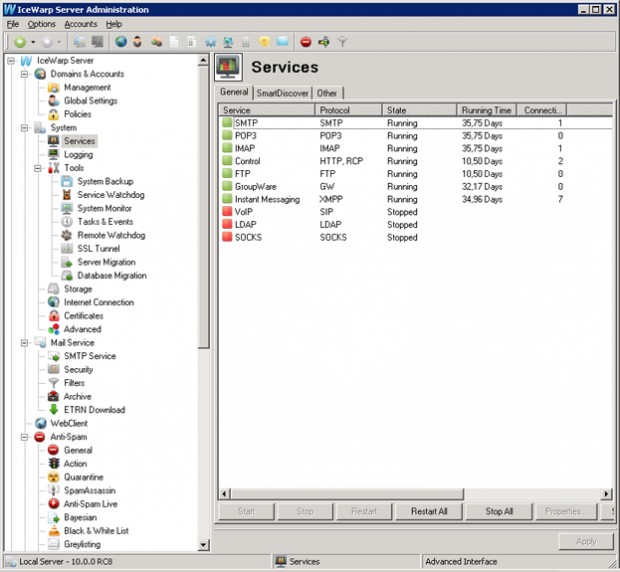Viewport: 620px width, 572px height.
Task: Open the Options menu
Action: [42, 24]
